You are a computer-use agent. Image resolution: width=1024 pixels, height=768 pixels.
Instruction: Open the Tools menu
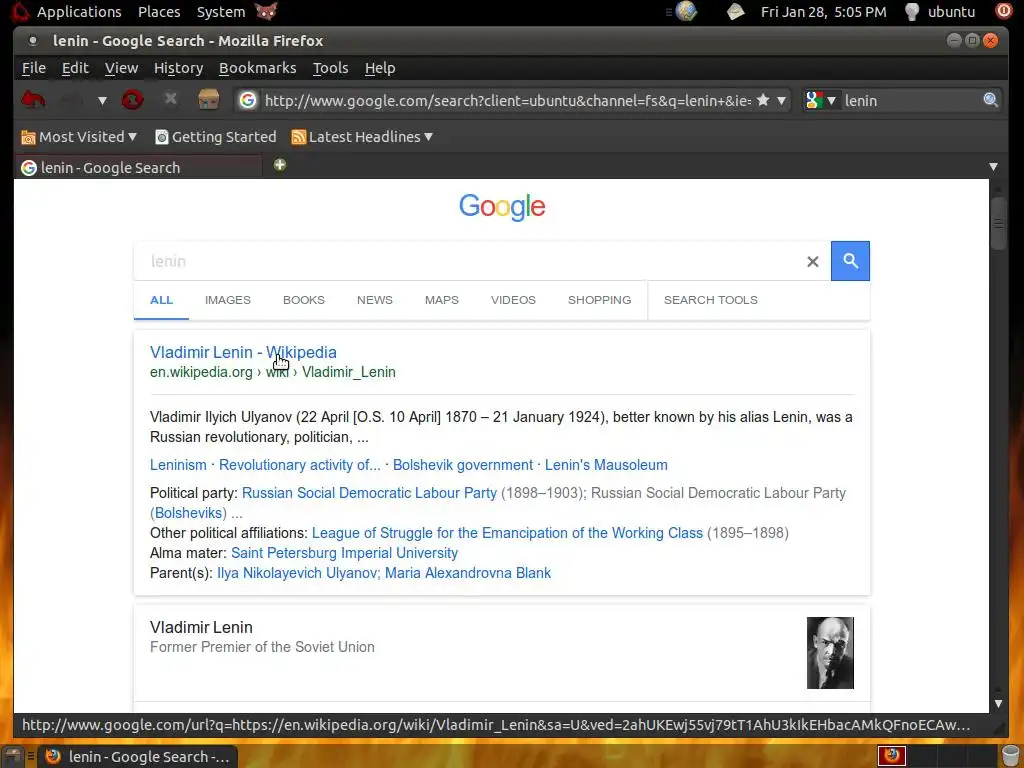(330, 68)
